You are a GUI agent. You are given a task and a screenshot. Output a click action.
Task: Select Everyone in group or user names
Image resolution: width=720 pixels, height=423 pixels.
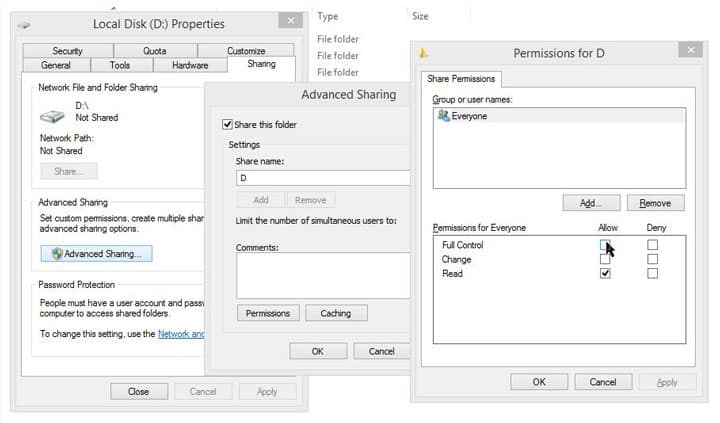[559, 116]
